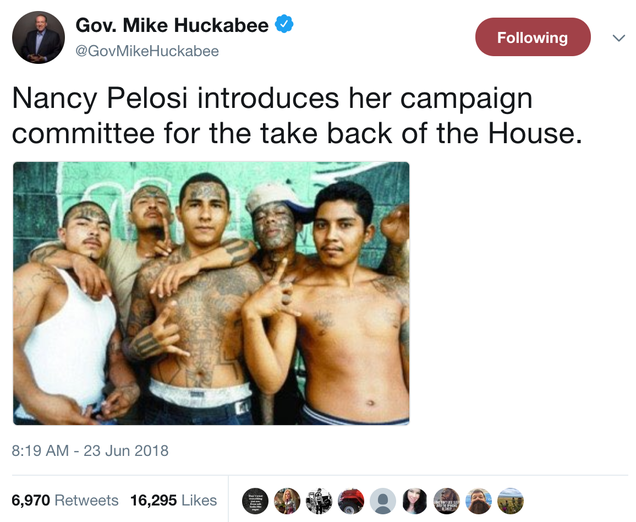Open the Gov. Mike Huckabee display name
The width and height of the screenshot is (636, 522).
172,25
